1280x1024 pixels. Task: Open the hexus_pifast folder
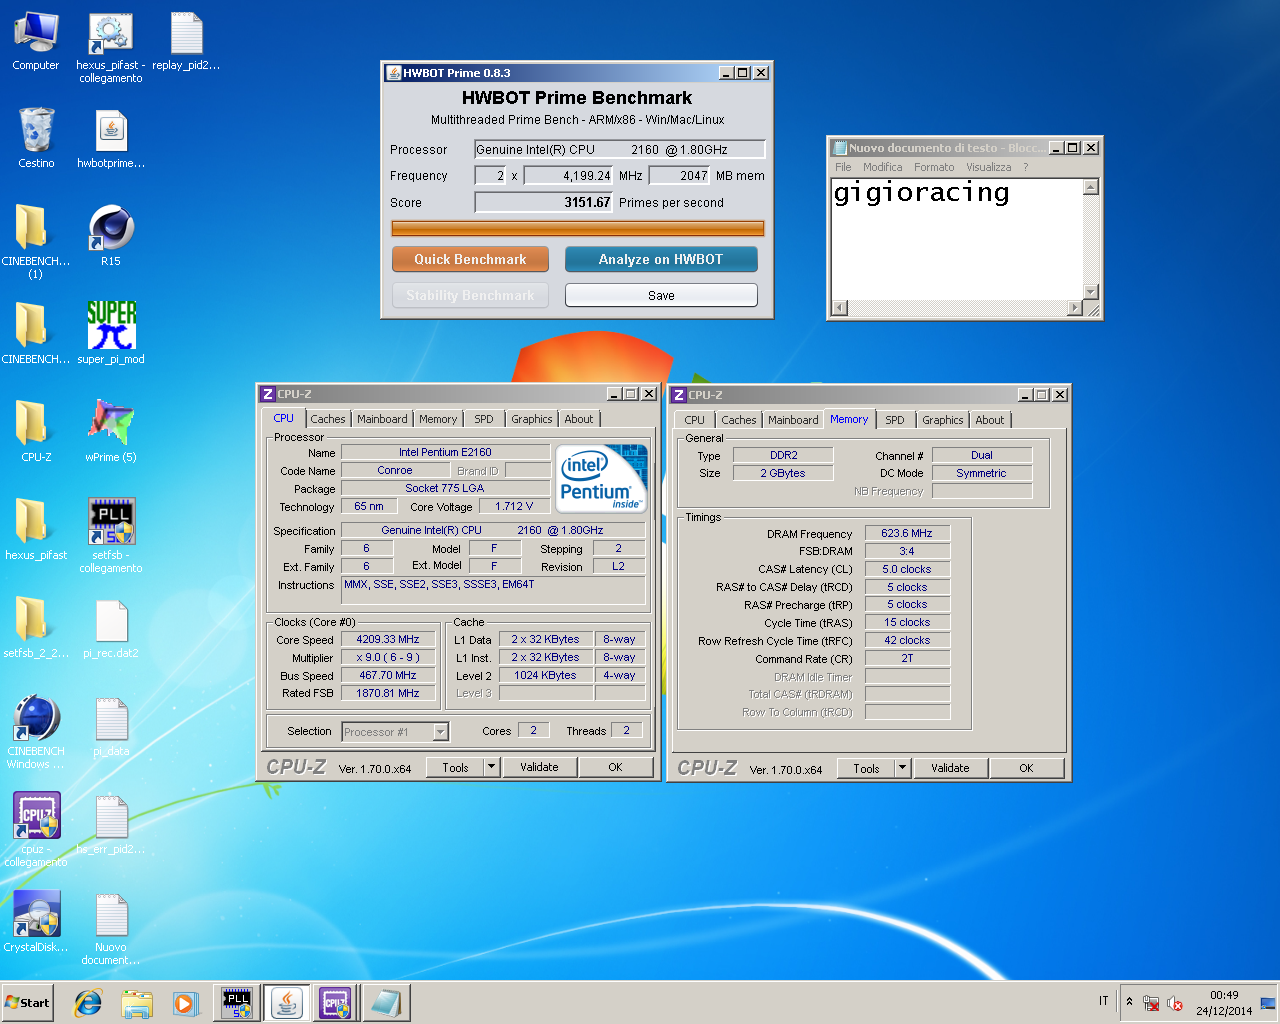[36, 530]
